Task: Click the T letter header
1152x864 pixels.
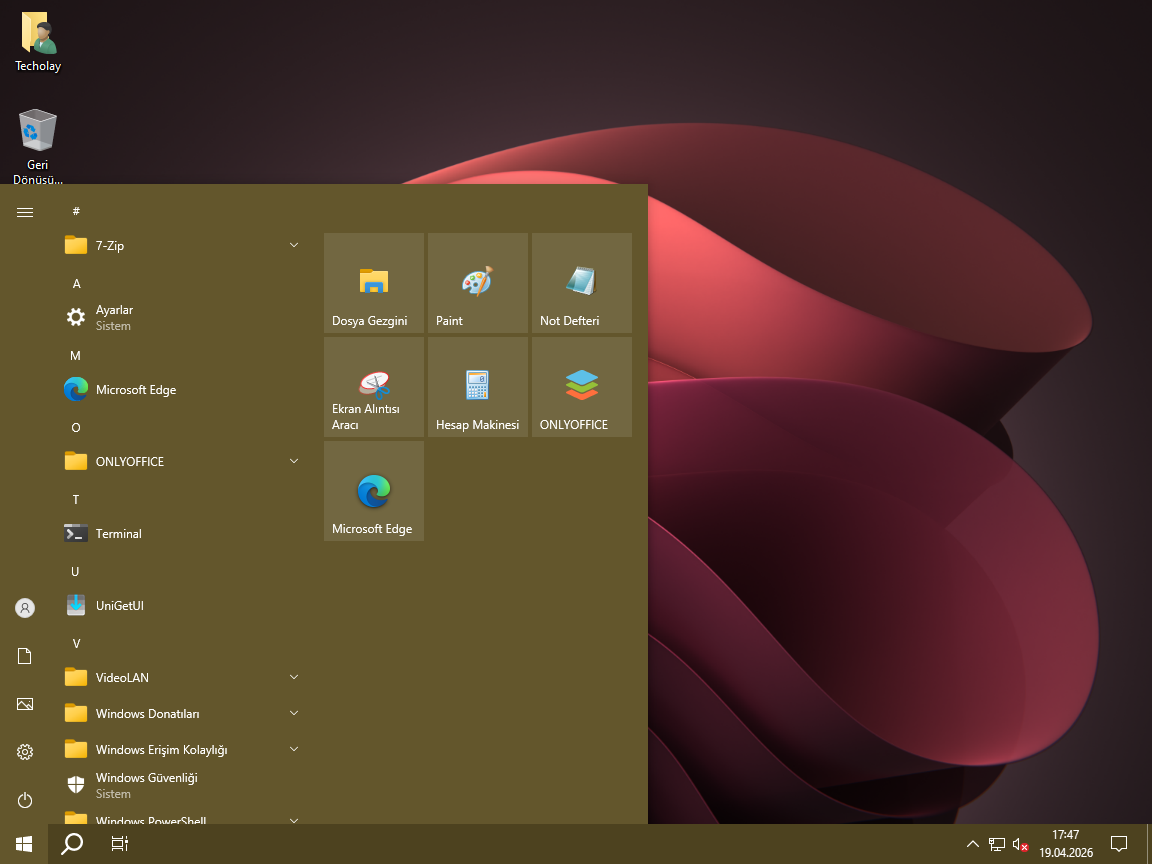Action: point(76,500)
